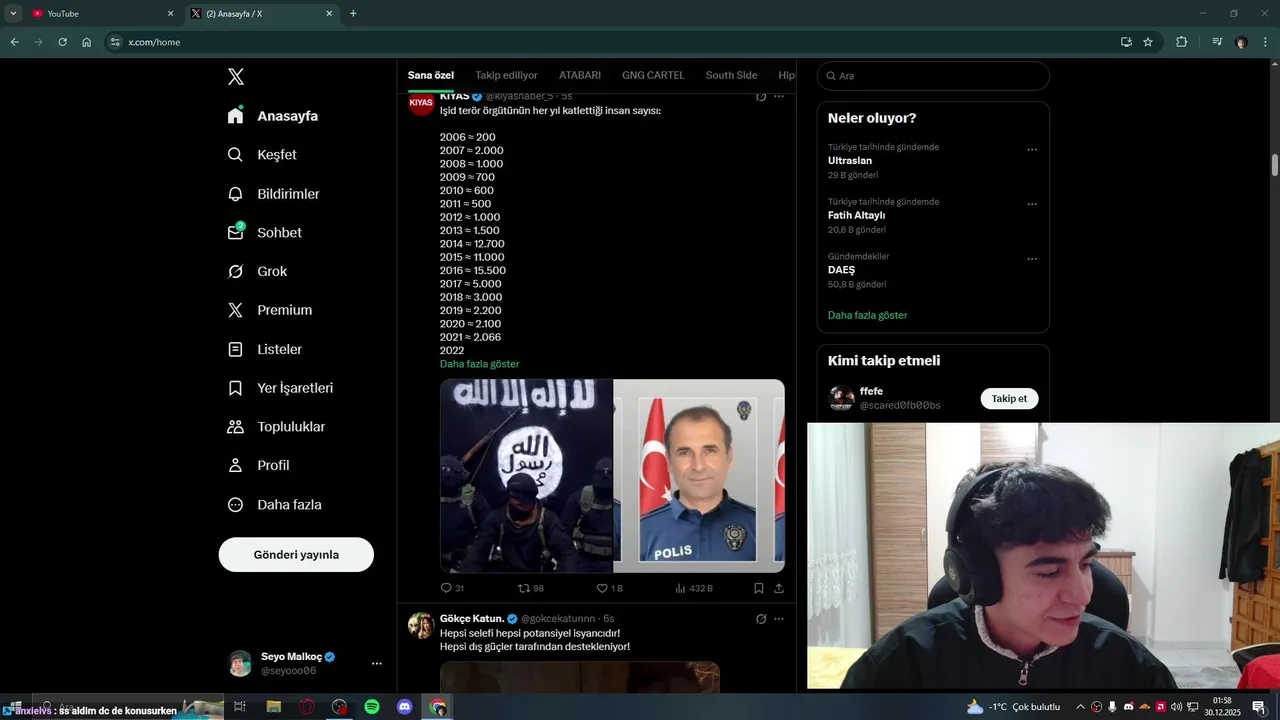Open a new Chrome tab
The width and height of the screenshot is (1280, 720).
pyautogui.click(x=353, y=13)
